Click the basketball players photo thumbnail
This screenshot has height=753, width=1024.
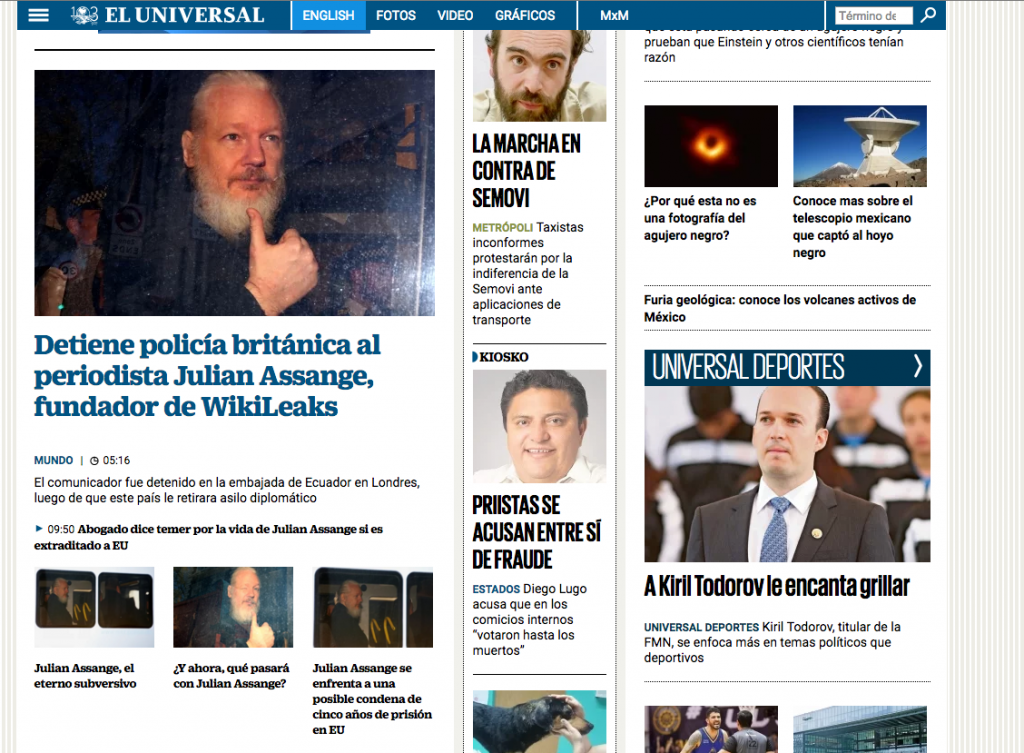tap(711, 729)
